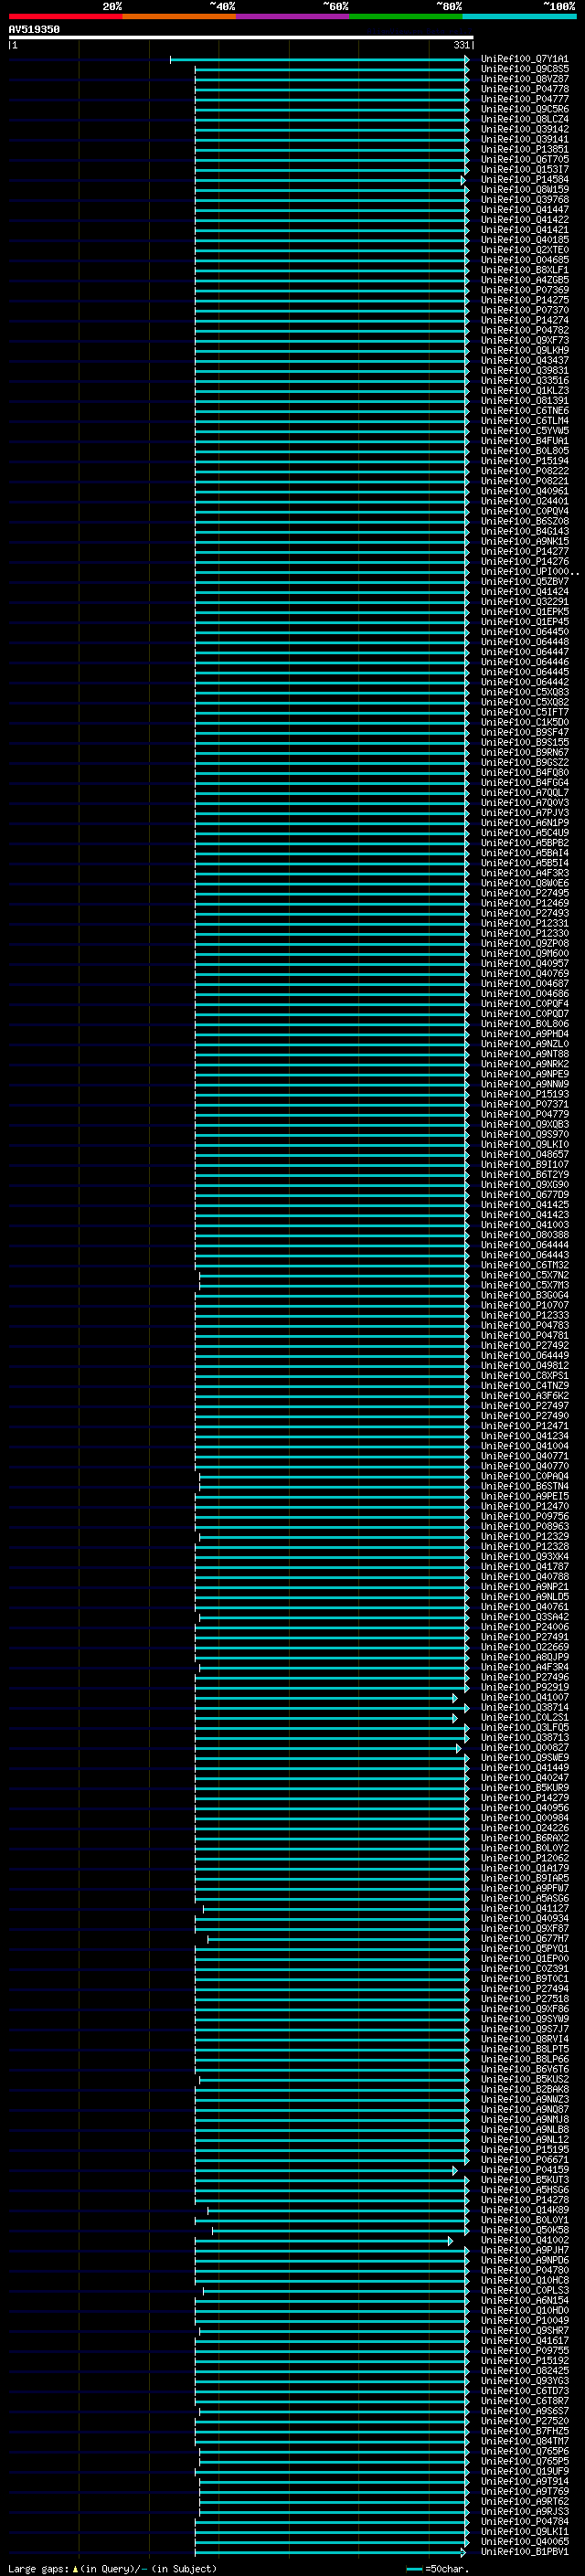Viewport: 585px width, 2576px height.
Task: Select hit label UniRef100_Q40185
Action: 524,240
